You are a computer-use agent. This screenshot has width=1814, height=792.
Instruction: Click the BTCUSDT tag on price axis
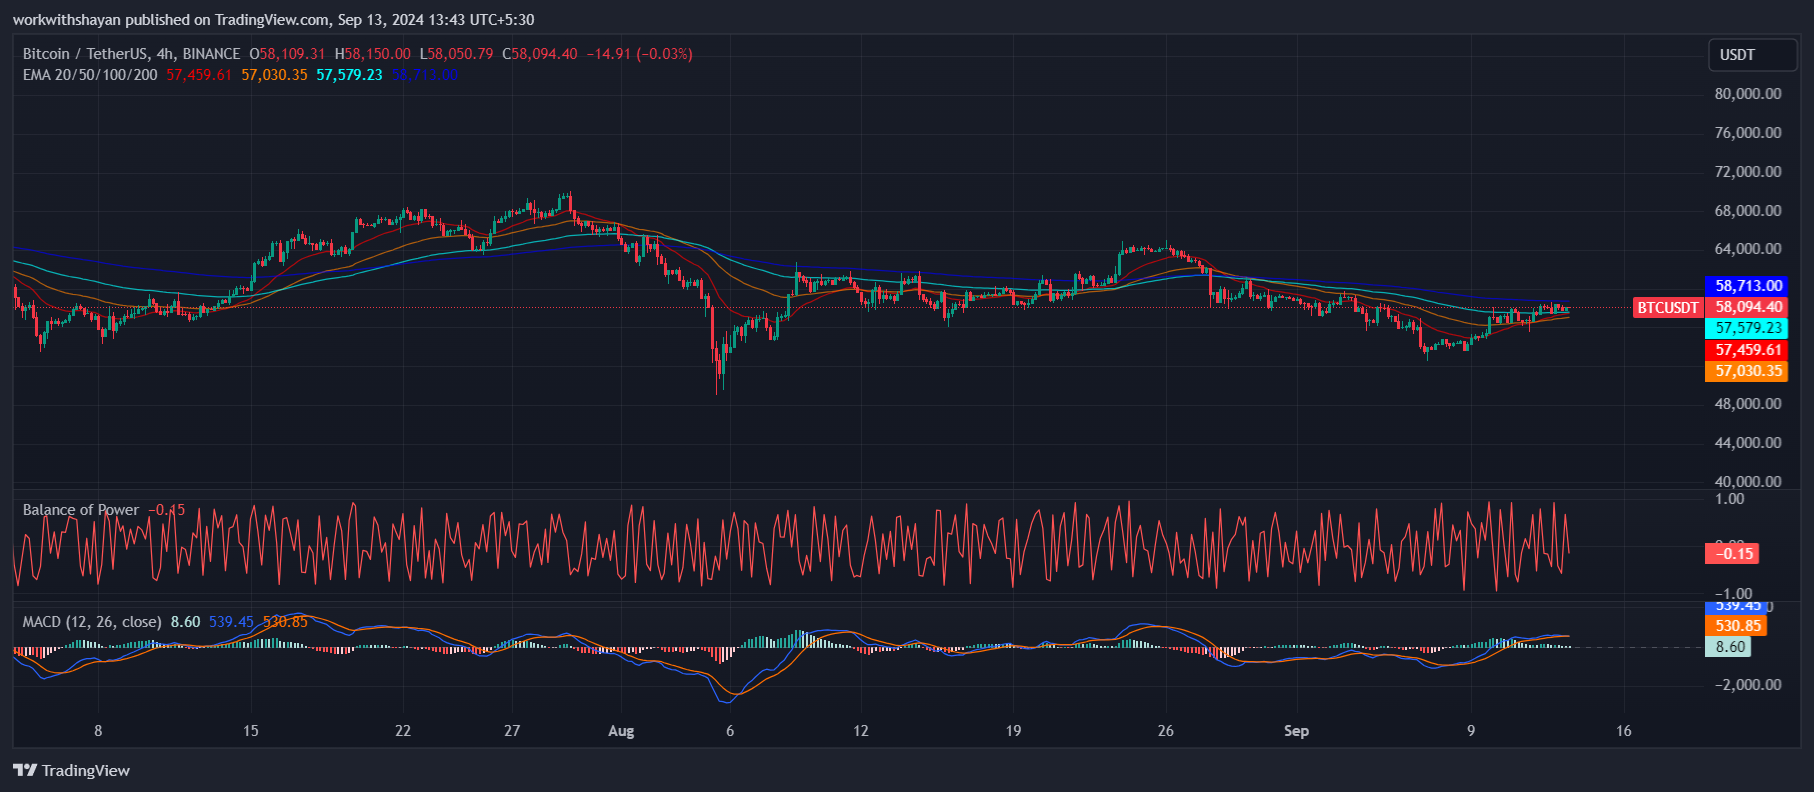(1667, 308)
